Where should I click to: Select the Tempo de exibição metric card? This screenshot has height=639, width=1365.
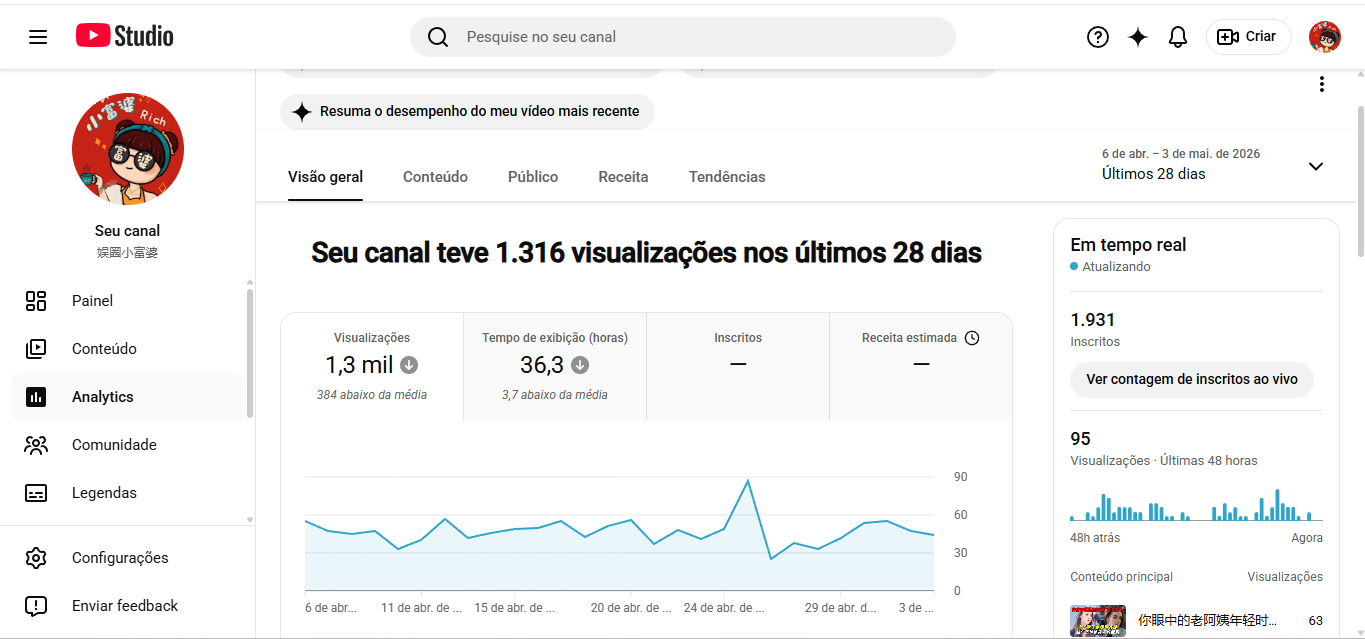pyautogui.click(x=555, y=367)
